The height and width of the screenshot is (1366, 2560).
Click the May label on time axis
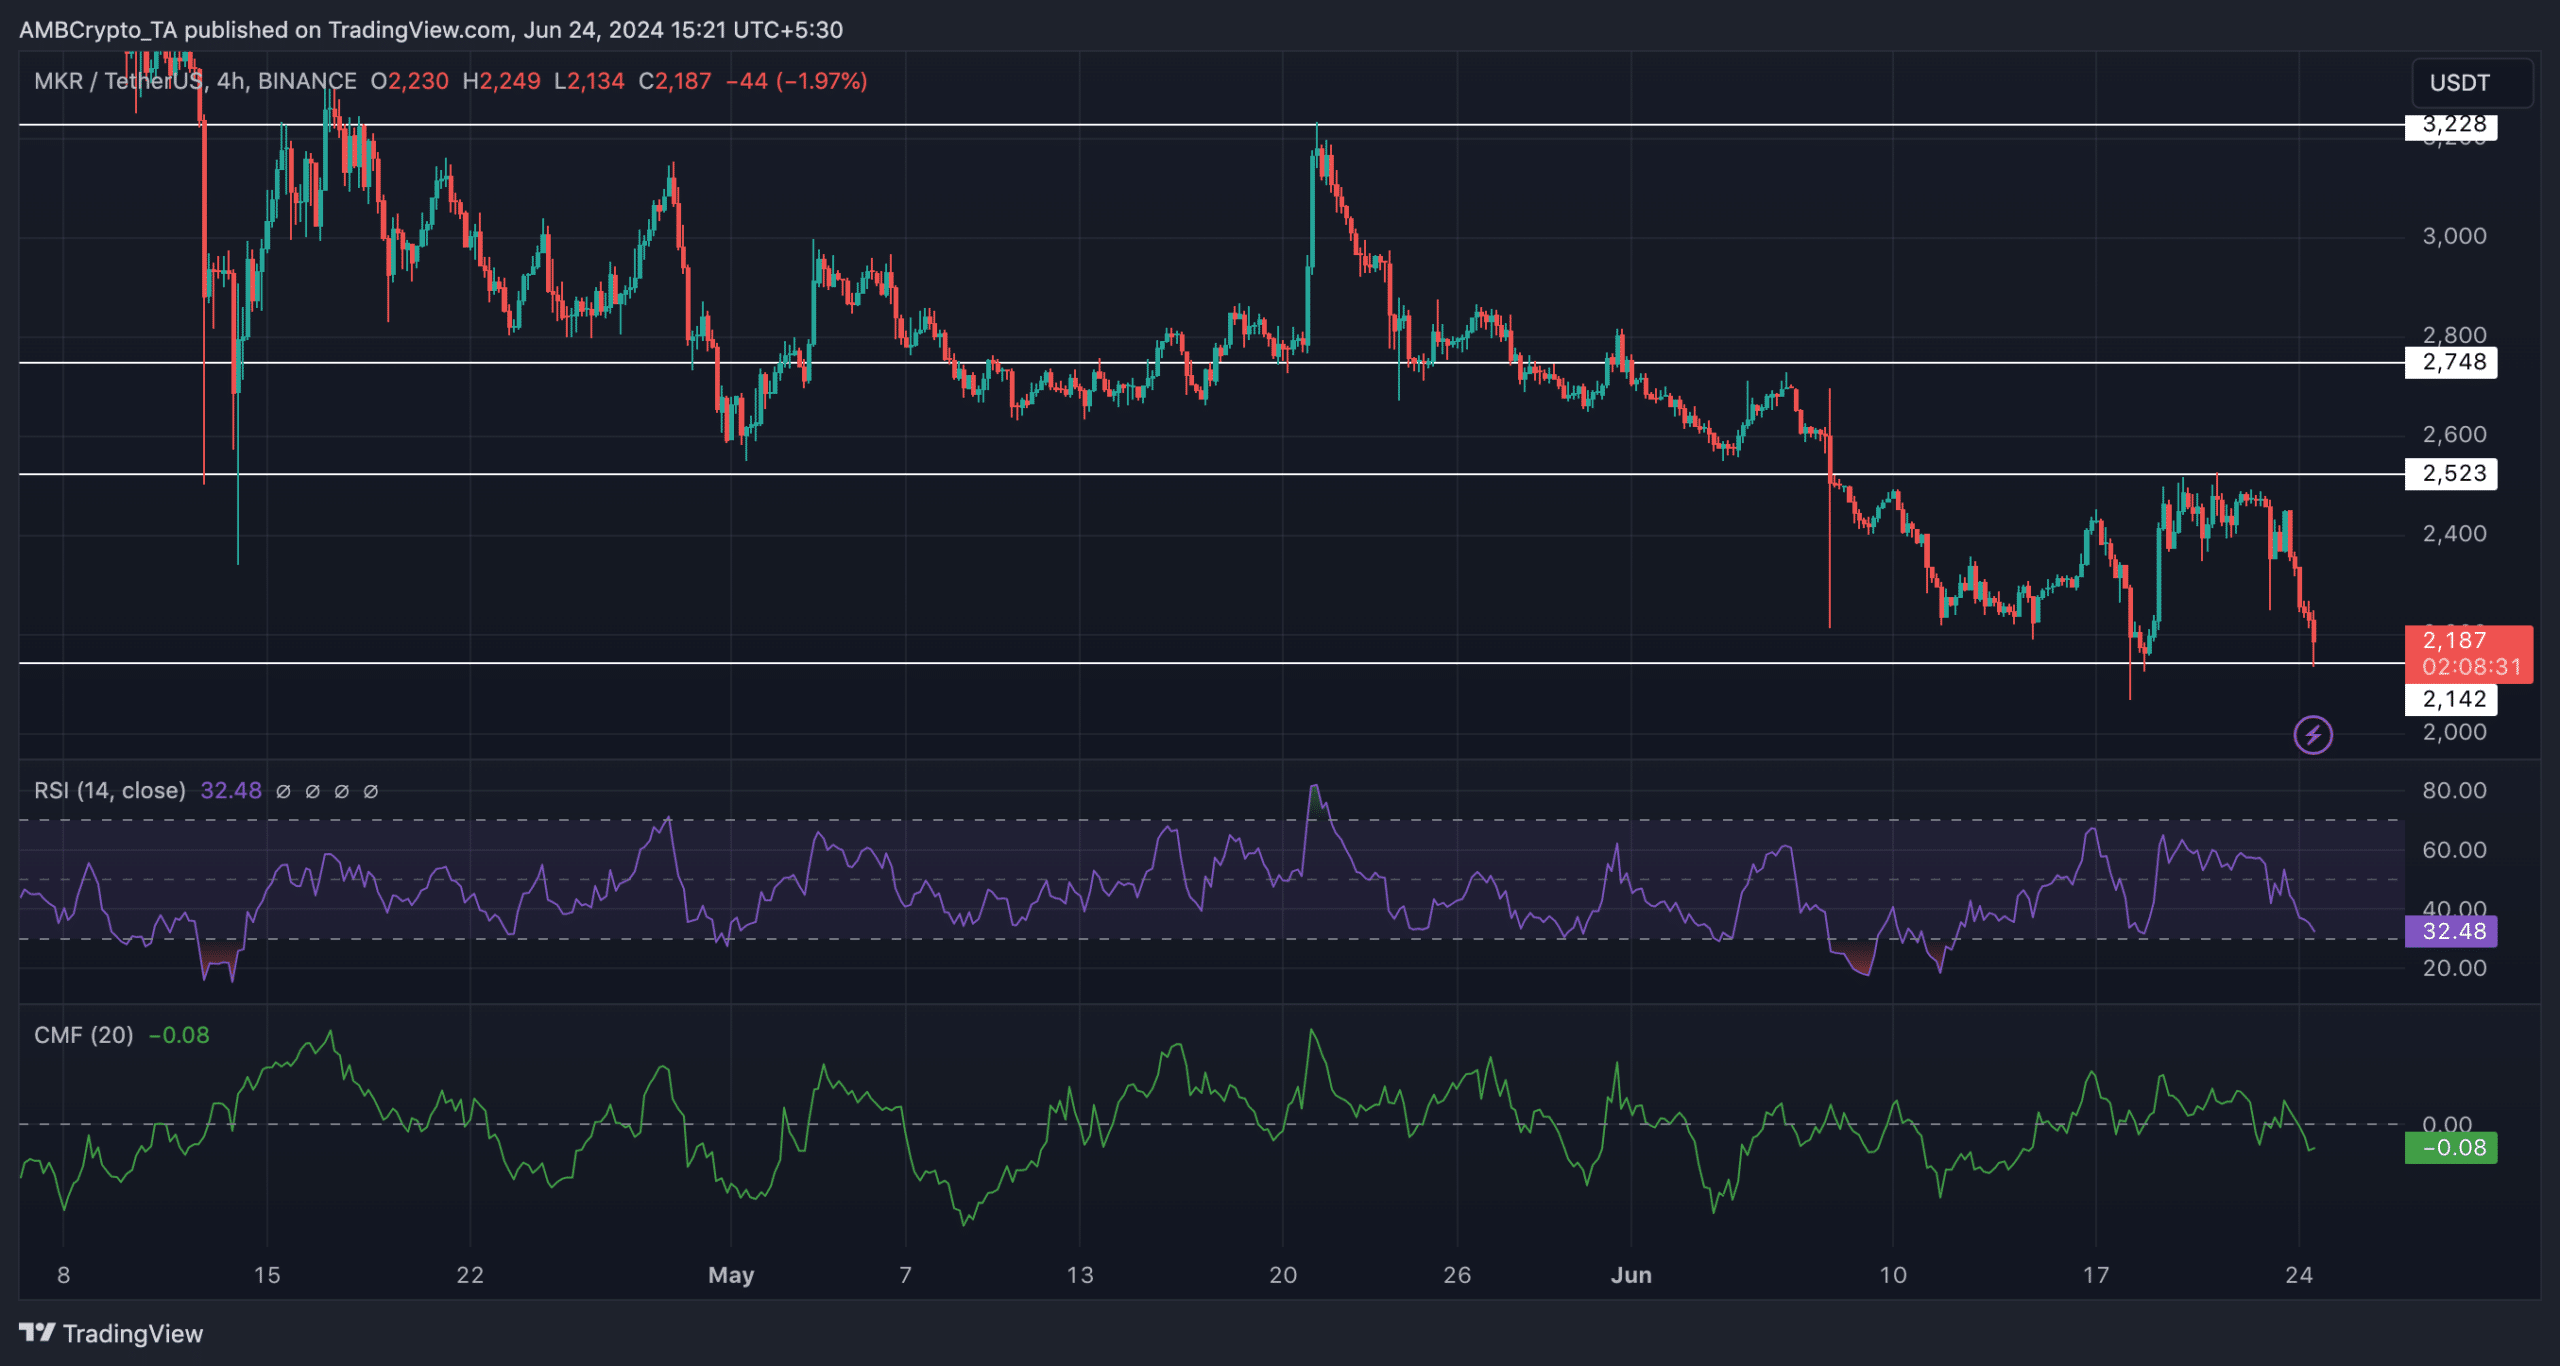pyautogui.click(x=731, y=1275)
